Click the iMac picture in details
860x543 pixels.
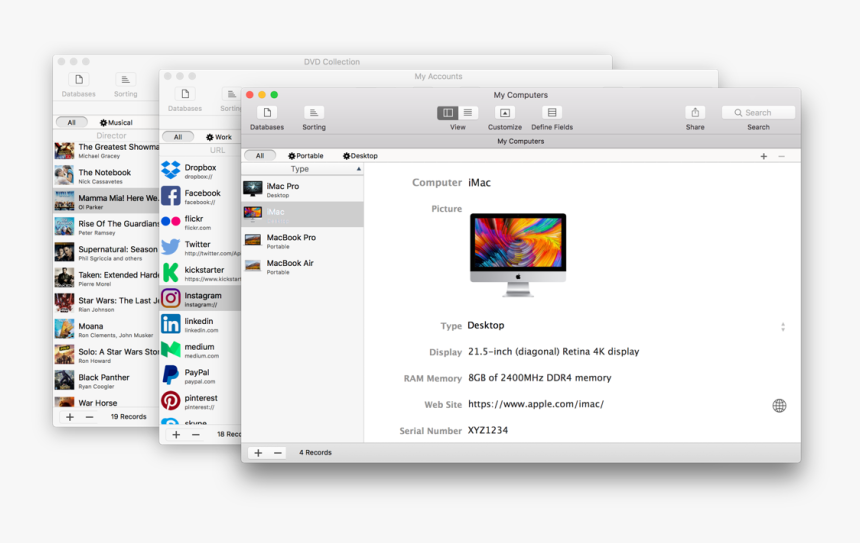(x=518, y=255)
